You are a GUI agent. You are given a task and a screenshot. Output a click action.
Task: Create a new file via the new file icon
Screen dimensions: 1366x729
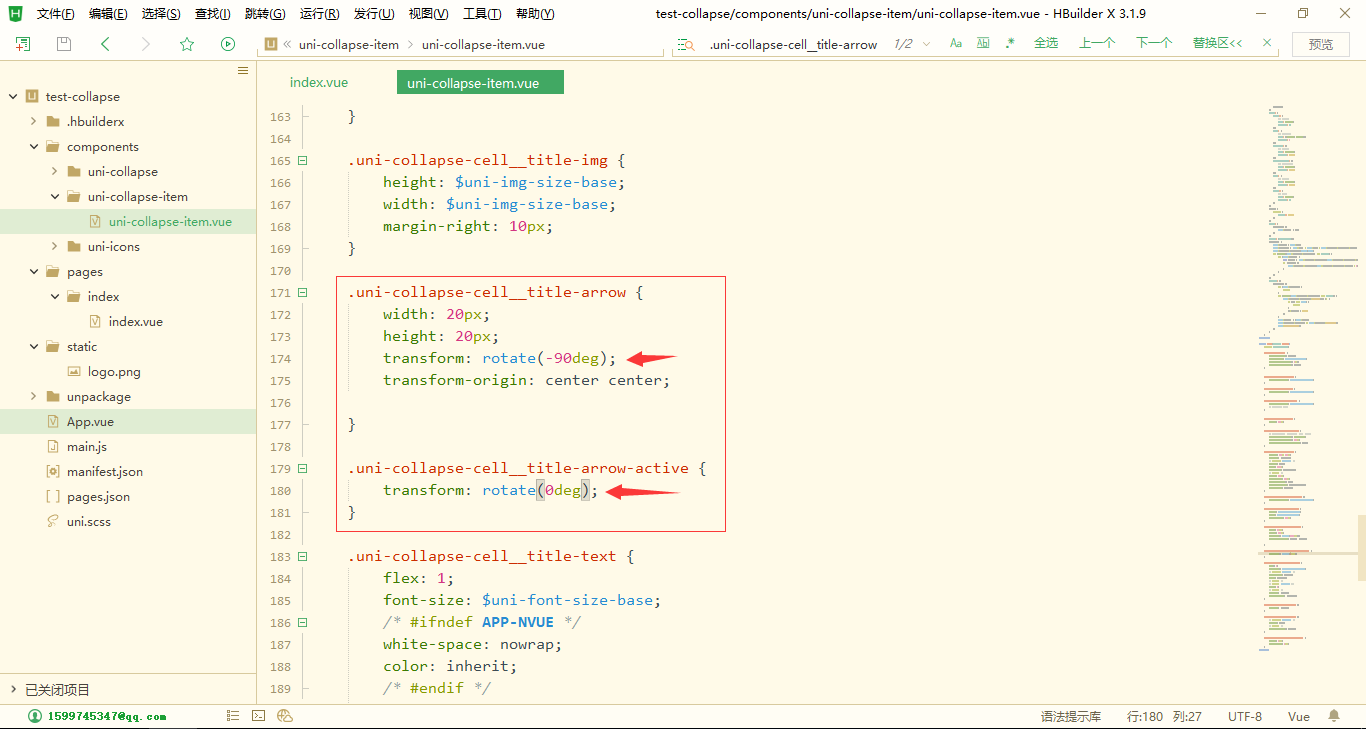click(20, 45)
